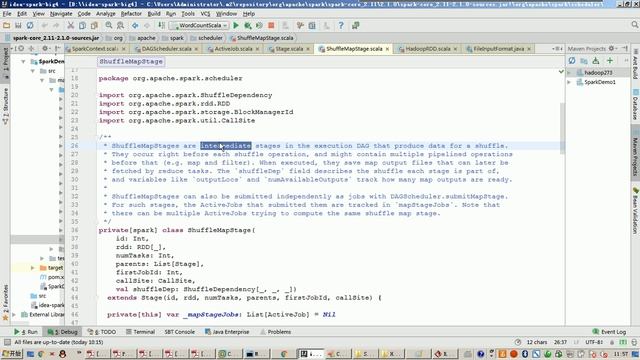Toggle the Ant Build side panel
Viewport: 640px width, 360px height.
pos(635,64)
